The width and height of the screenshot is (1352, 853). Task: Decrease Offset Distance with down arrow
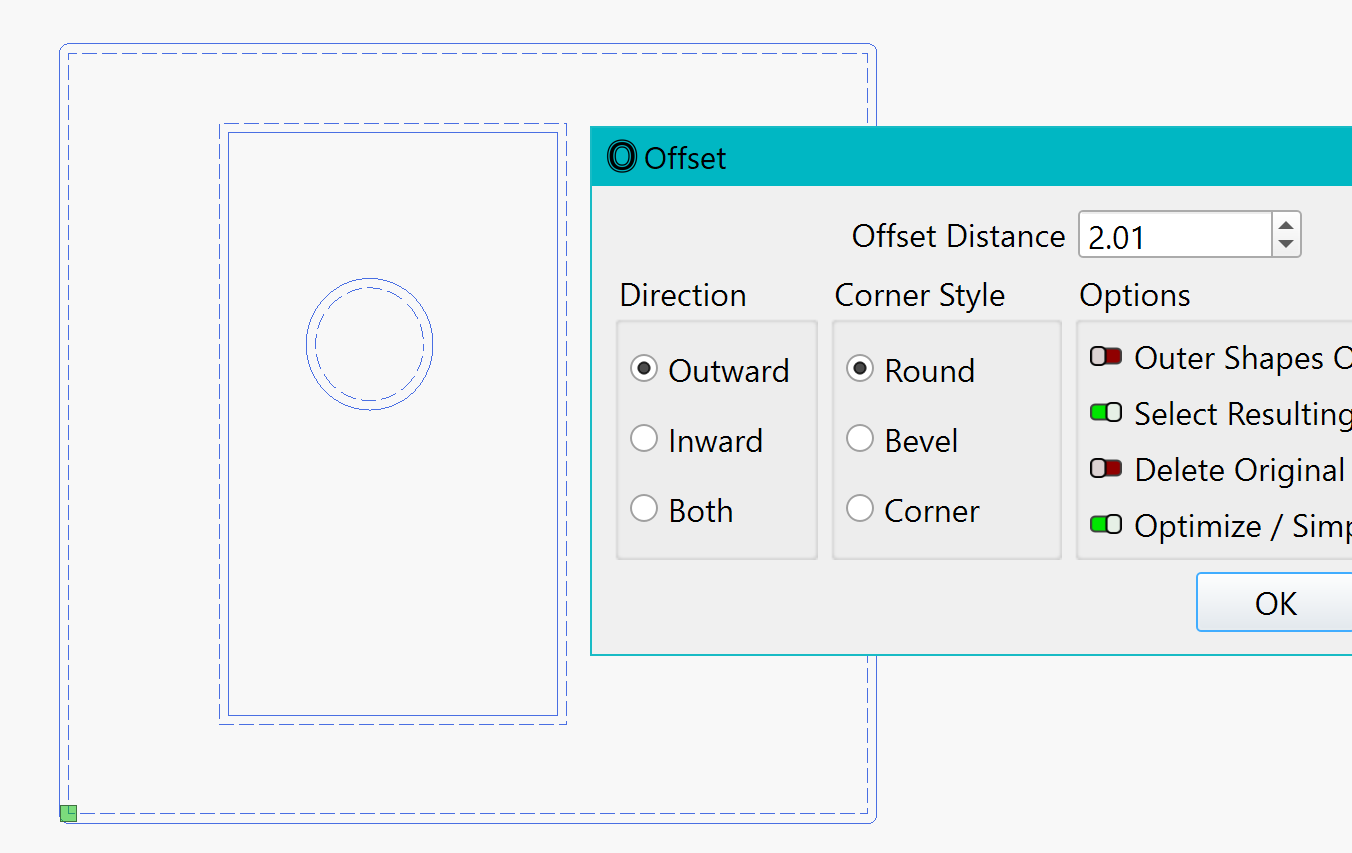1286,246
